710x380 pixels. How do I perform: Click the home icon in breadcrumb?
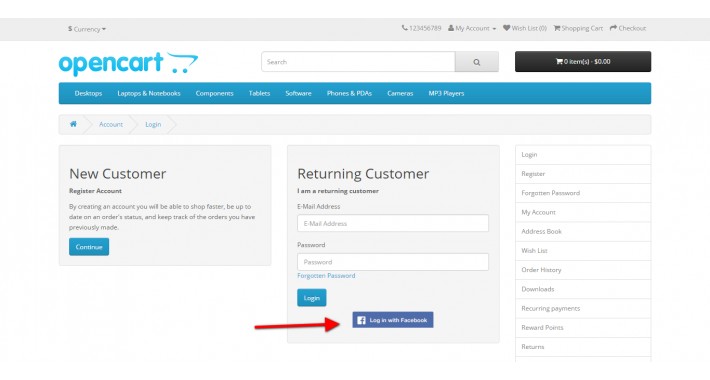tap(73, 124)
